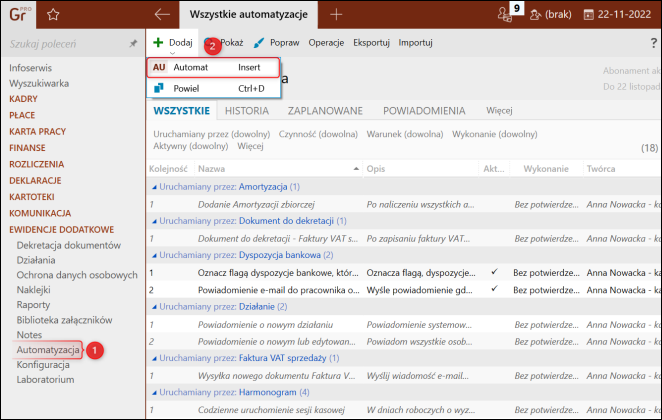Screen dimensions: 662x420
Task: Open favorites with the star icon
Action: (x=53, y=15)
